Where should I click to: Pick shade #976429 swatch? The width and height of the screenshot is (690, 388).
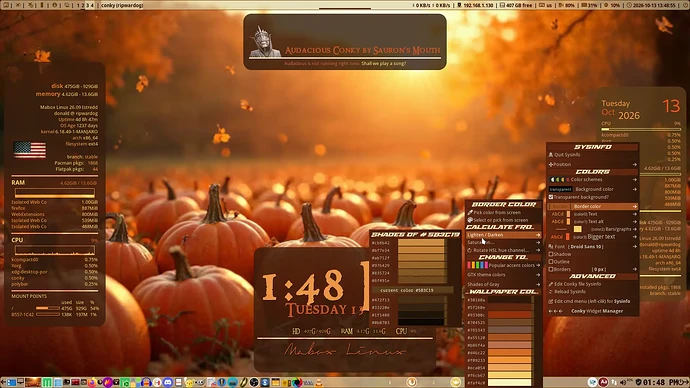pos(421,265)
